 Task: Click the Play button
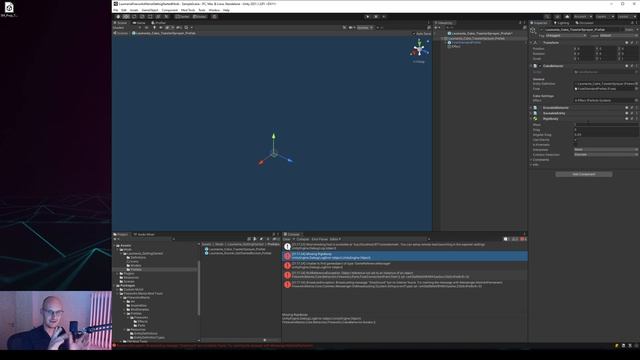(x=368, y=17)
